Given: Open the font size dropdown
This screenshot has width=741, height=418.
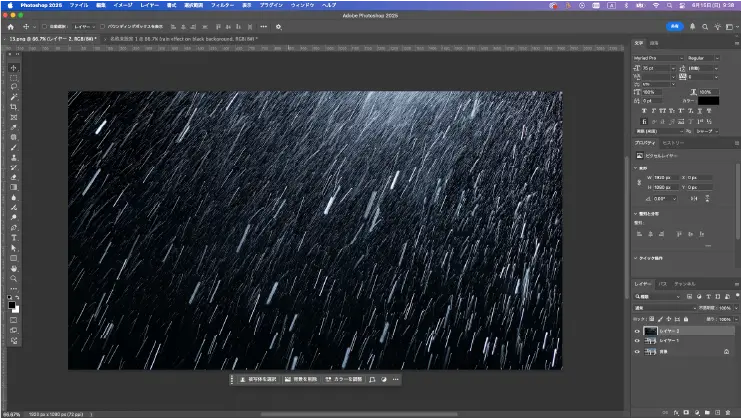Looking at the screenshot, I should pos(673,68).
